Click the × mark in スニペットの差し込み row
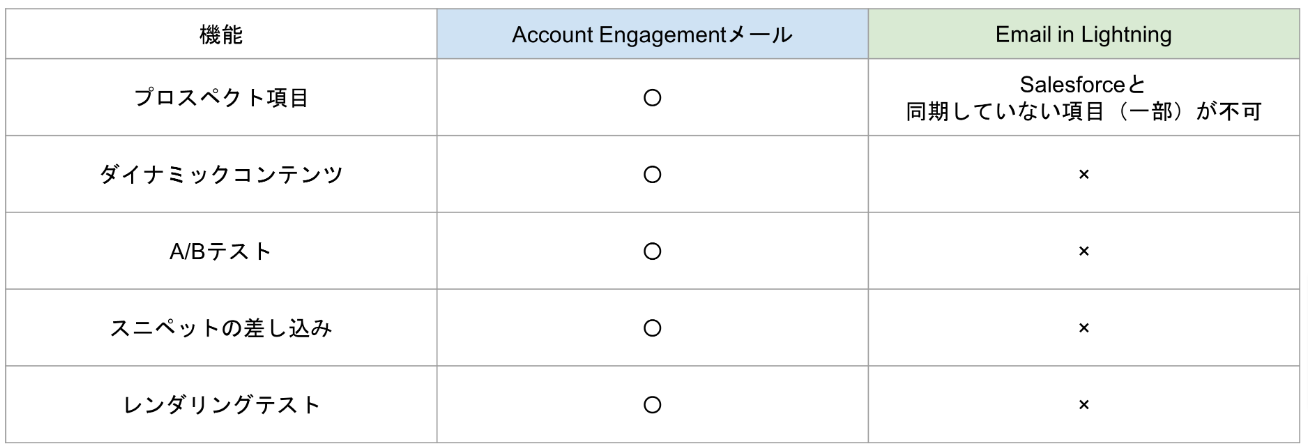 tap(1083, 328)
